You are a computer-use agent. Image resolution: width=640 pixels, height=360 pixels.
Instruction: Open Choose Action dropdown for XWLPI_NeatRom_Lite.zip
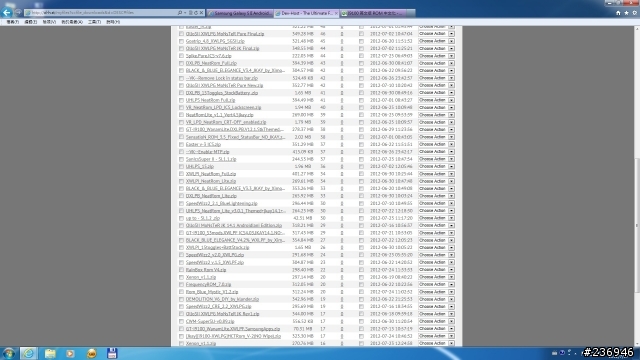(x=436, y=181)
